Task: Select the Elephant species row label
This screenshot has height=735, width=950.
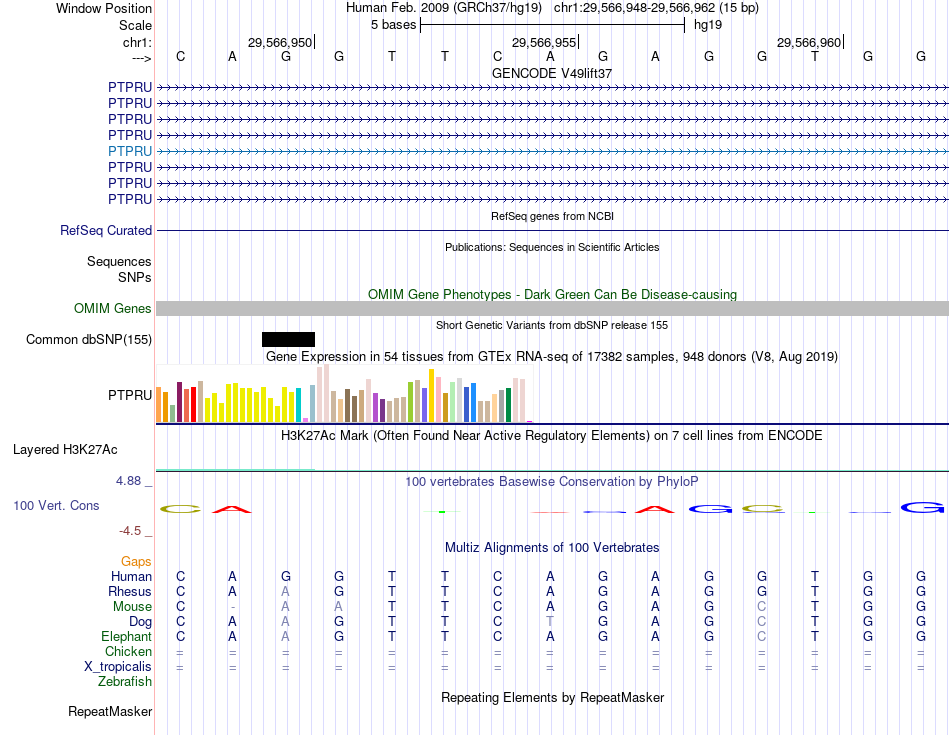Action: (127, 637)
